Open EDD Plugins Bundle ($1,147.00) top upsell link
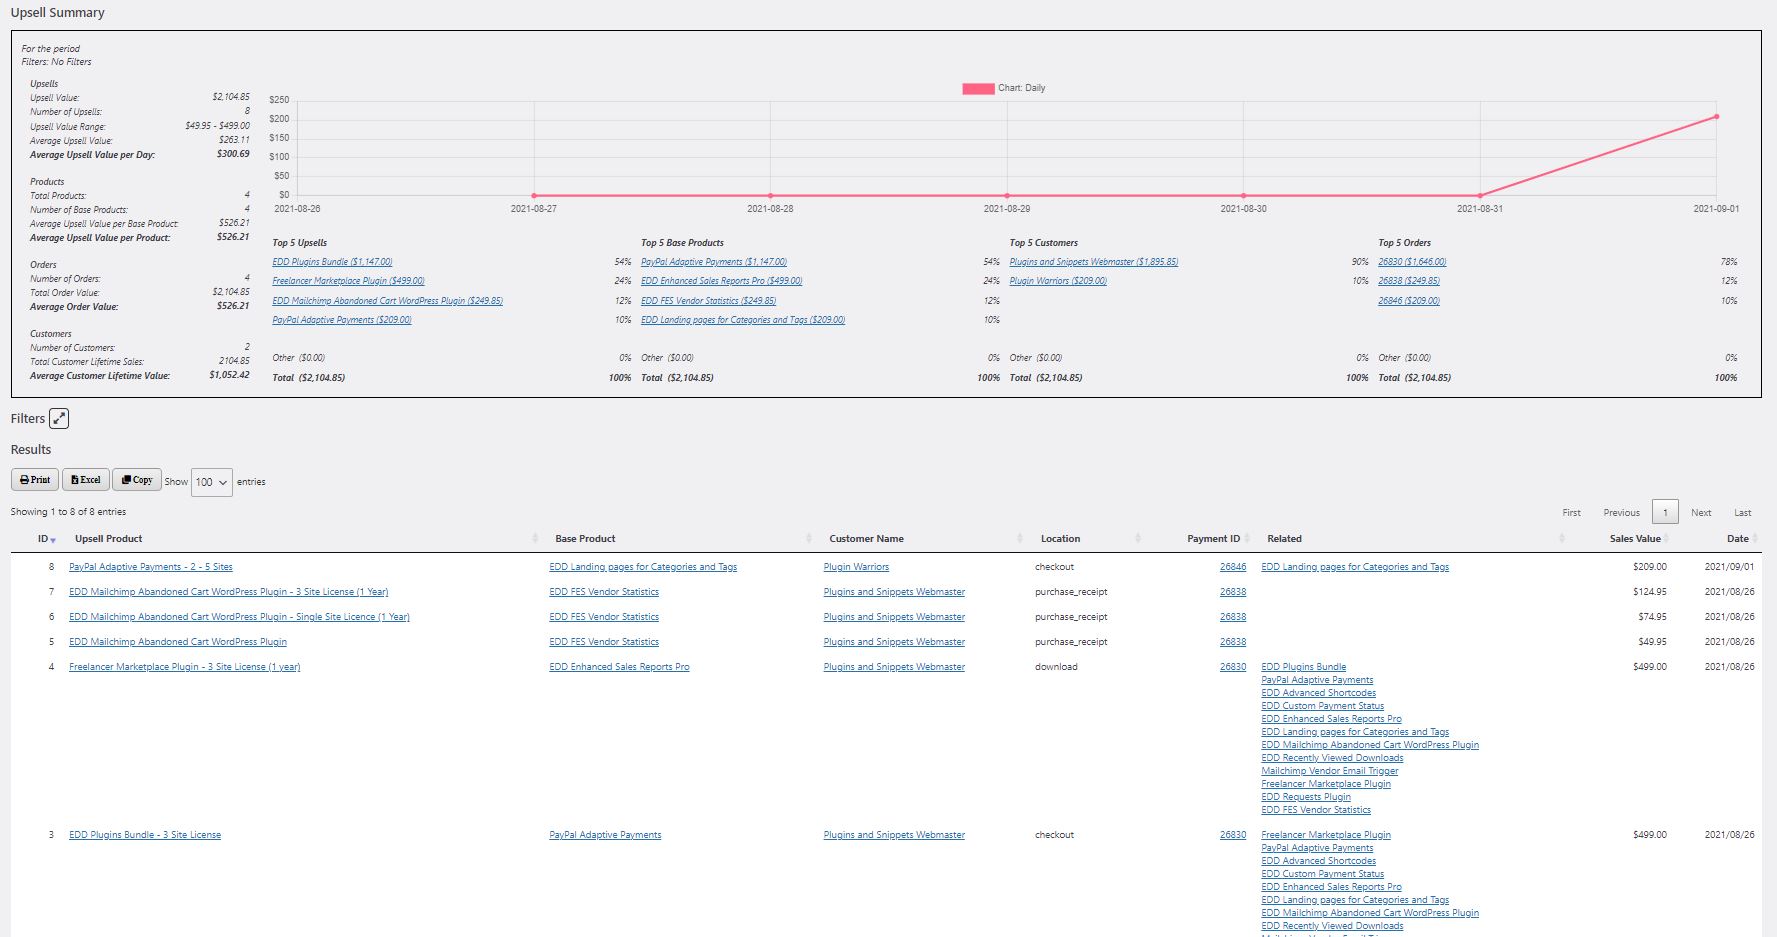The width and height of the screenshot is (1777, 937). click(332, 262)
